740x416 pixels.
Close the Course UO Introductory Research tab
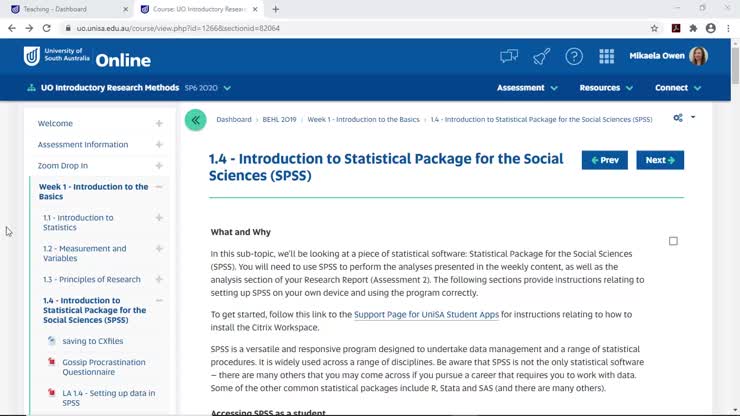click(255, 9)
